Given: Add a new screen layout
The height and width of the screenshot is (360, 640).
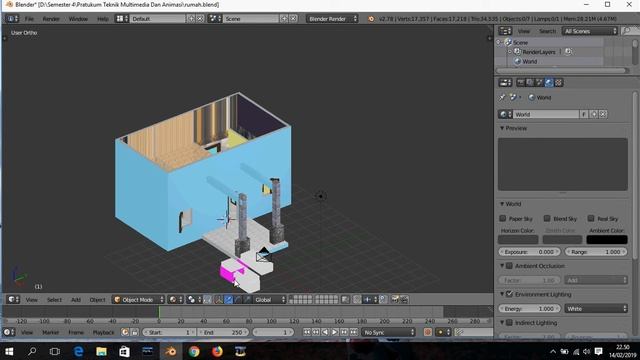Looking at the screenshot, I should tap(191, 19).
